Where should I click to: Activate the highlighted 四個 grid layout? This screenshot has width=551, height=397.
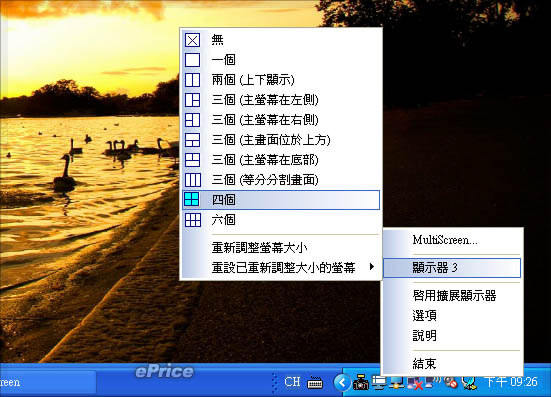[281, 200]
